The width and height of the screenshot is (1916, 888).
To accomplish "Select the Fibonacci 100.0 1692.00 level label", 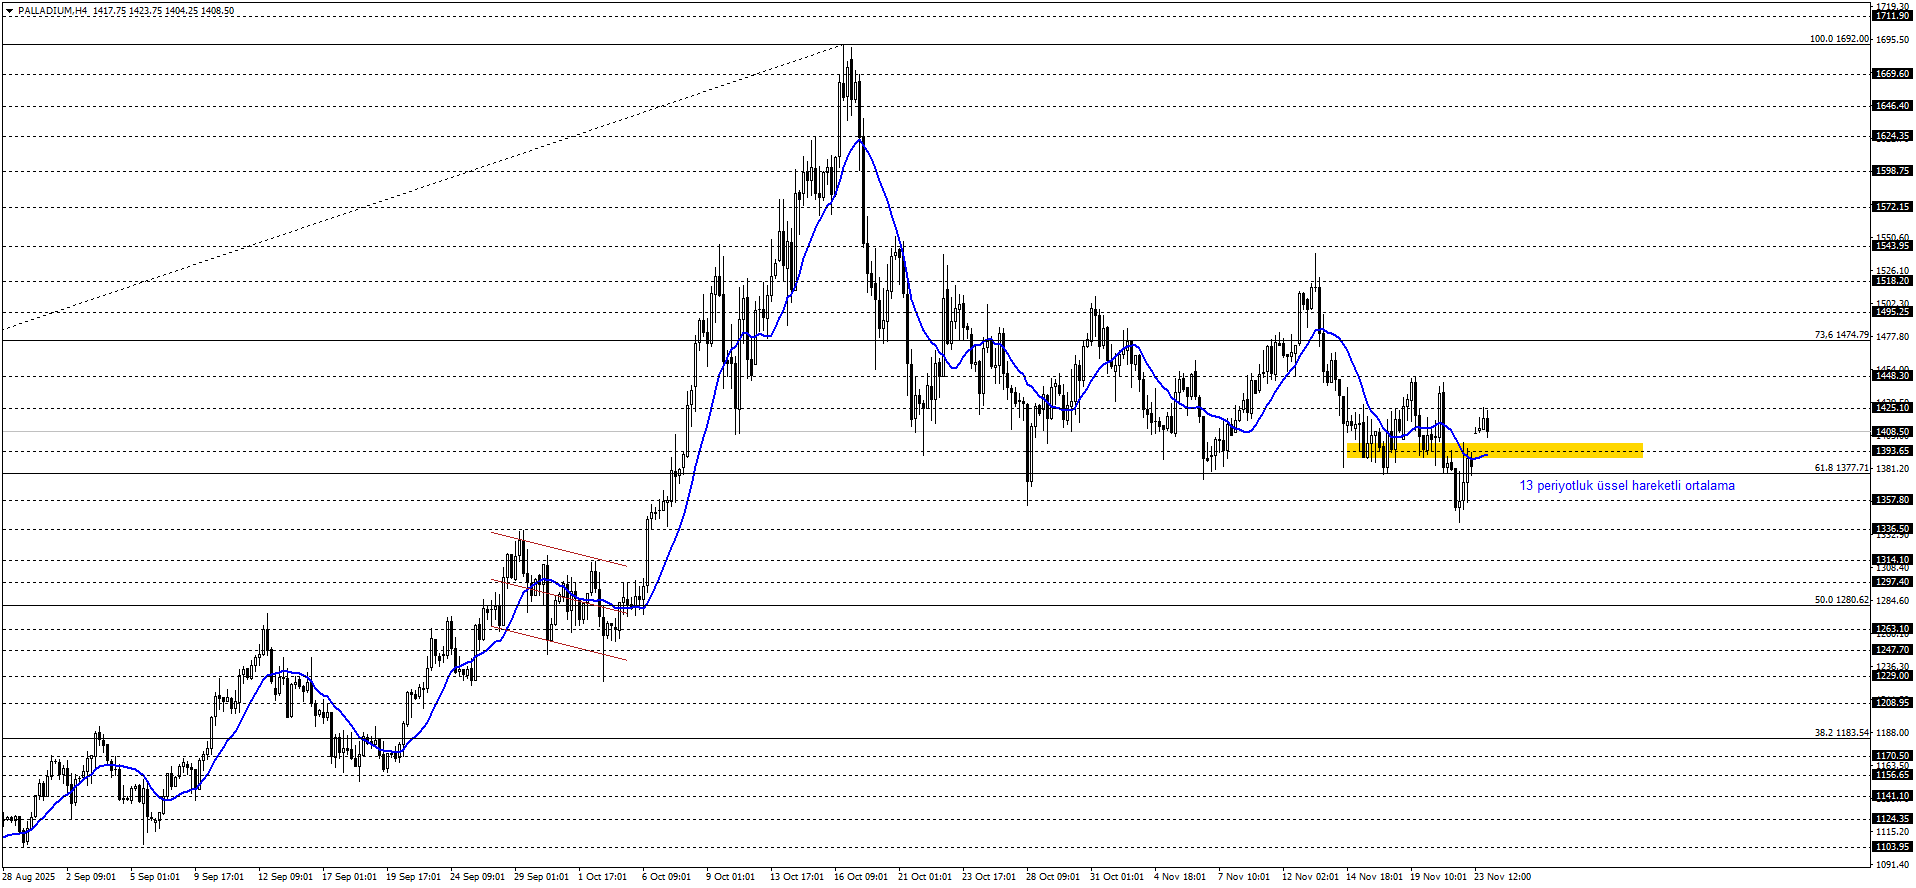I will coord(1838,39).
